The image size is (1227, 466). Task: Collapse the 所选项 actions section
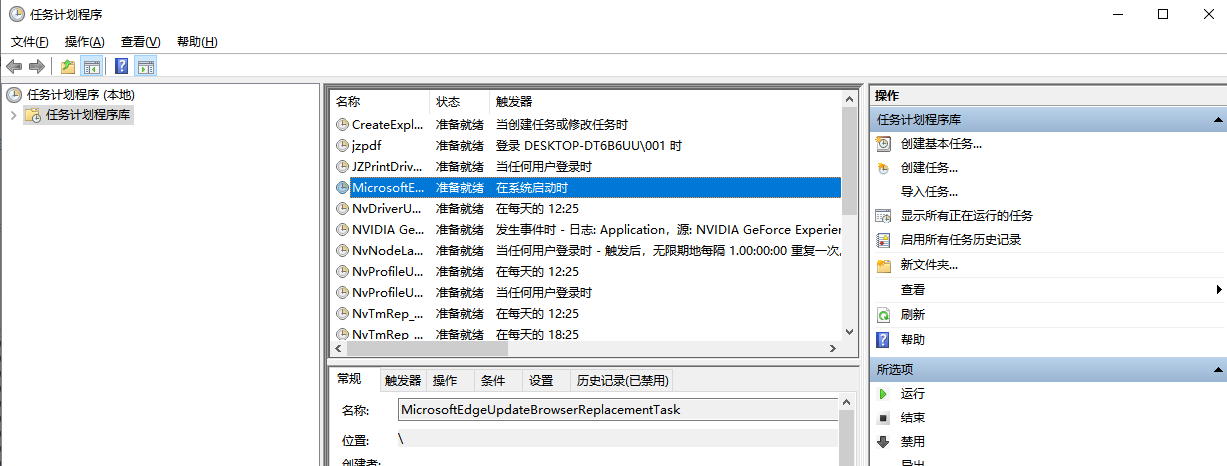(x=1219, y=369)
